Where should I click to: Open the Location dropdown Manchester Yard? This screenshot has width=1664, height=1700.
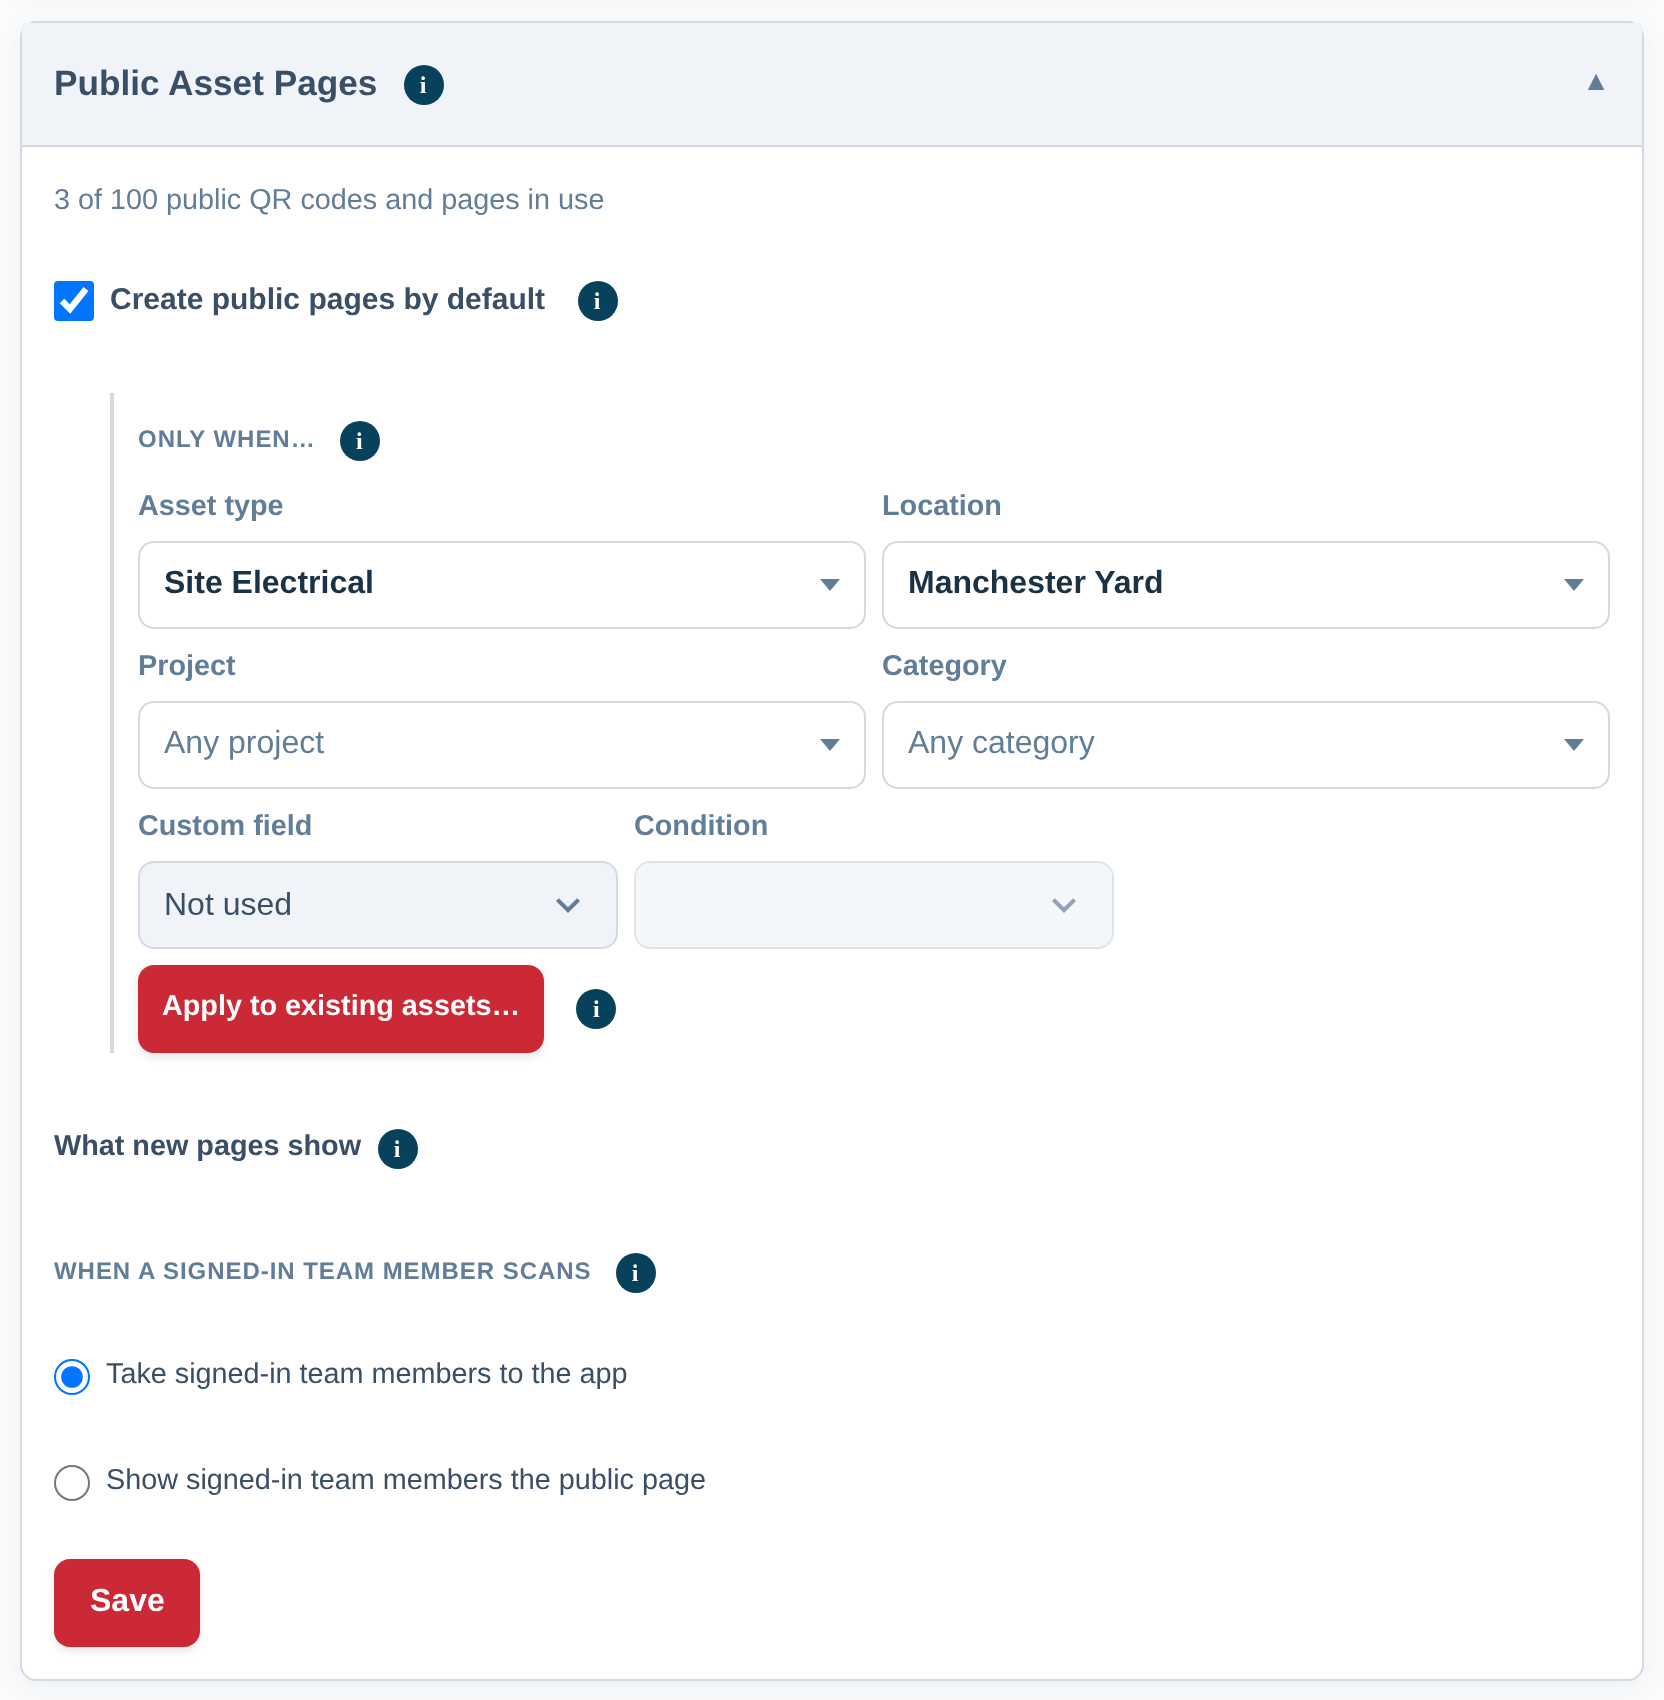(1245, 585)
